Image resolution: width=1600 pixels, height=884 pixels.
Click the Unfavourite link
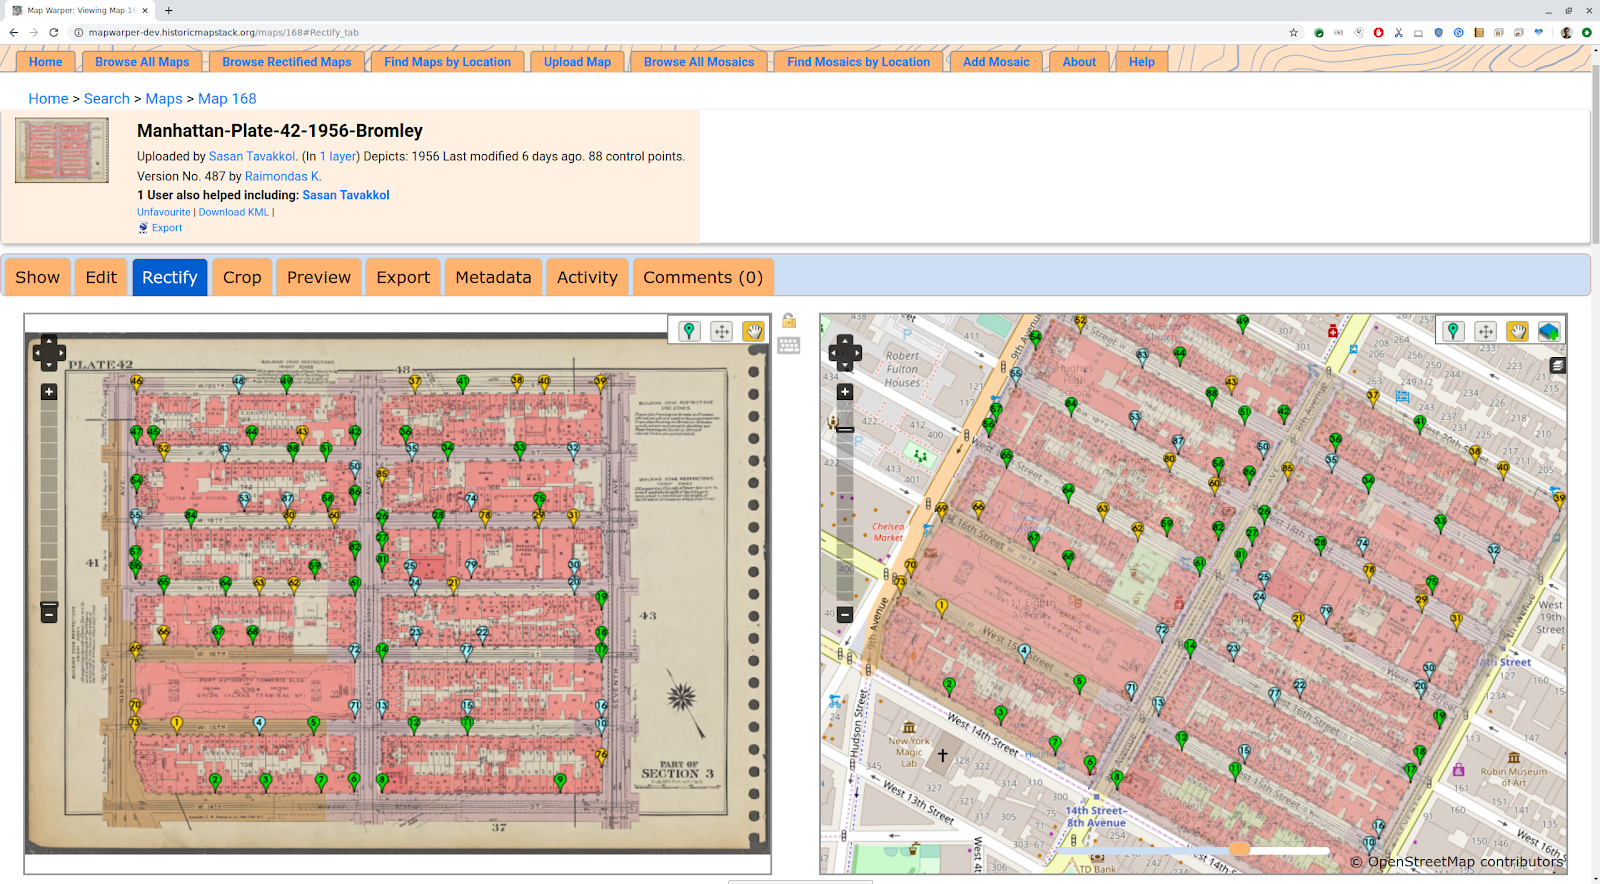164,212
